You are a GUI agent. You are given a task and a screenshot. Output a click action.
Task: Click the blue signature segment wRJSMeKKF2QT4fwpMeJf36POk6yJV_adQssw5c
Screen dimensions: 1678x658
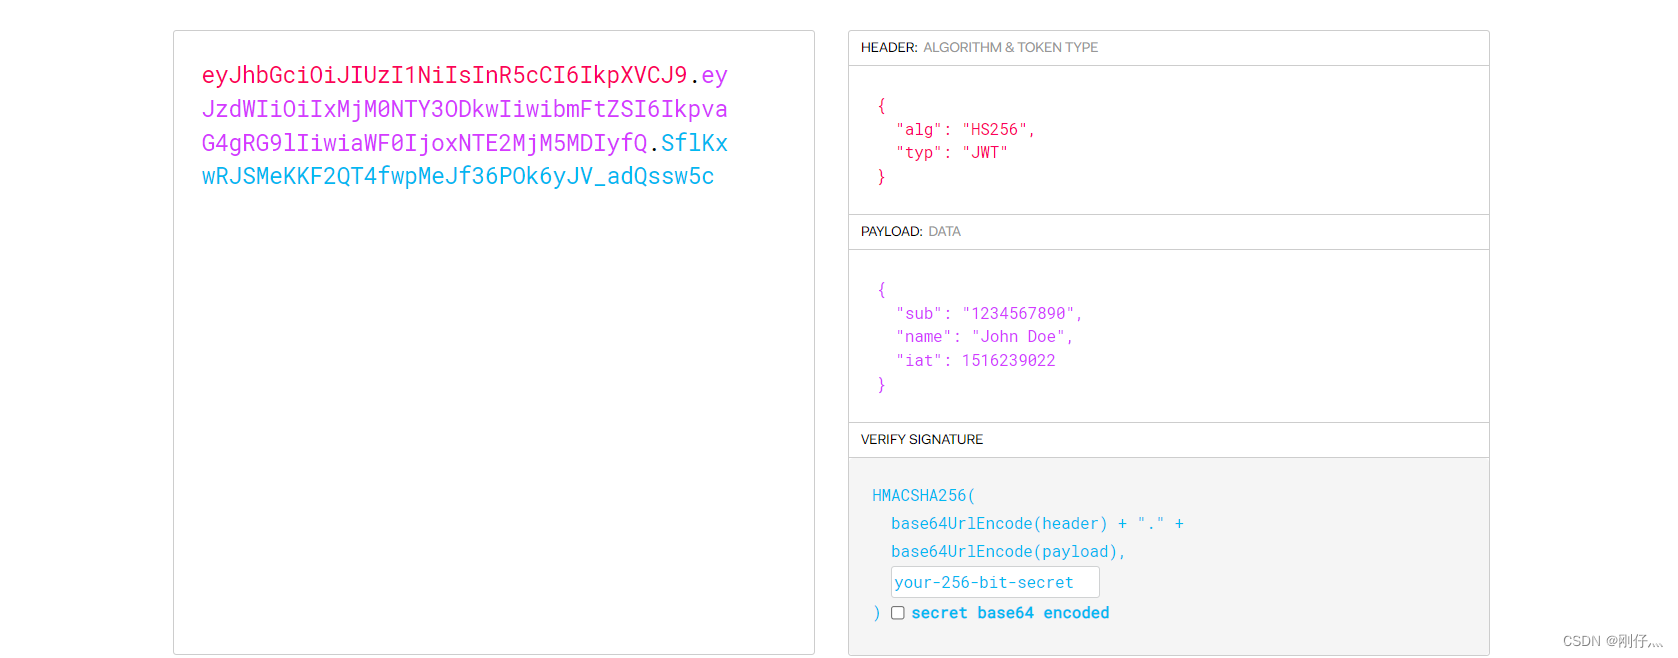[458, 177]
